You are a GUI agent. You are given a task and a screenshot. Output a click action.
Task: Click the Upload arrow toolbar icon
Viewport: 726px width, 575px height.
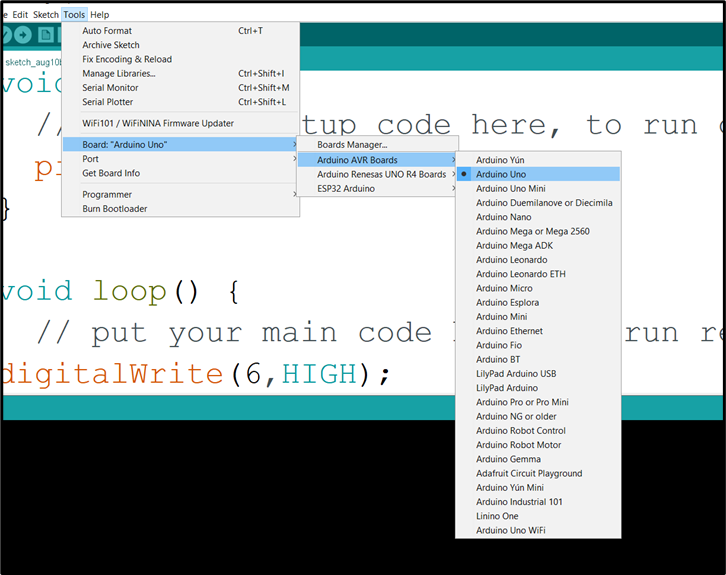point(22,35)
